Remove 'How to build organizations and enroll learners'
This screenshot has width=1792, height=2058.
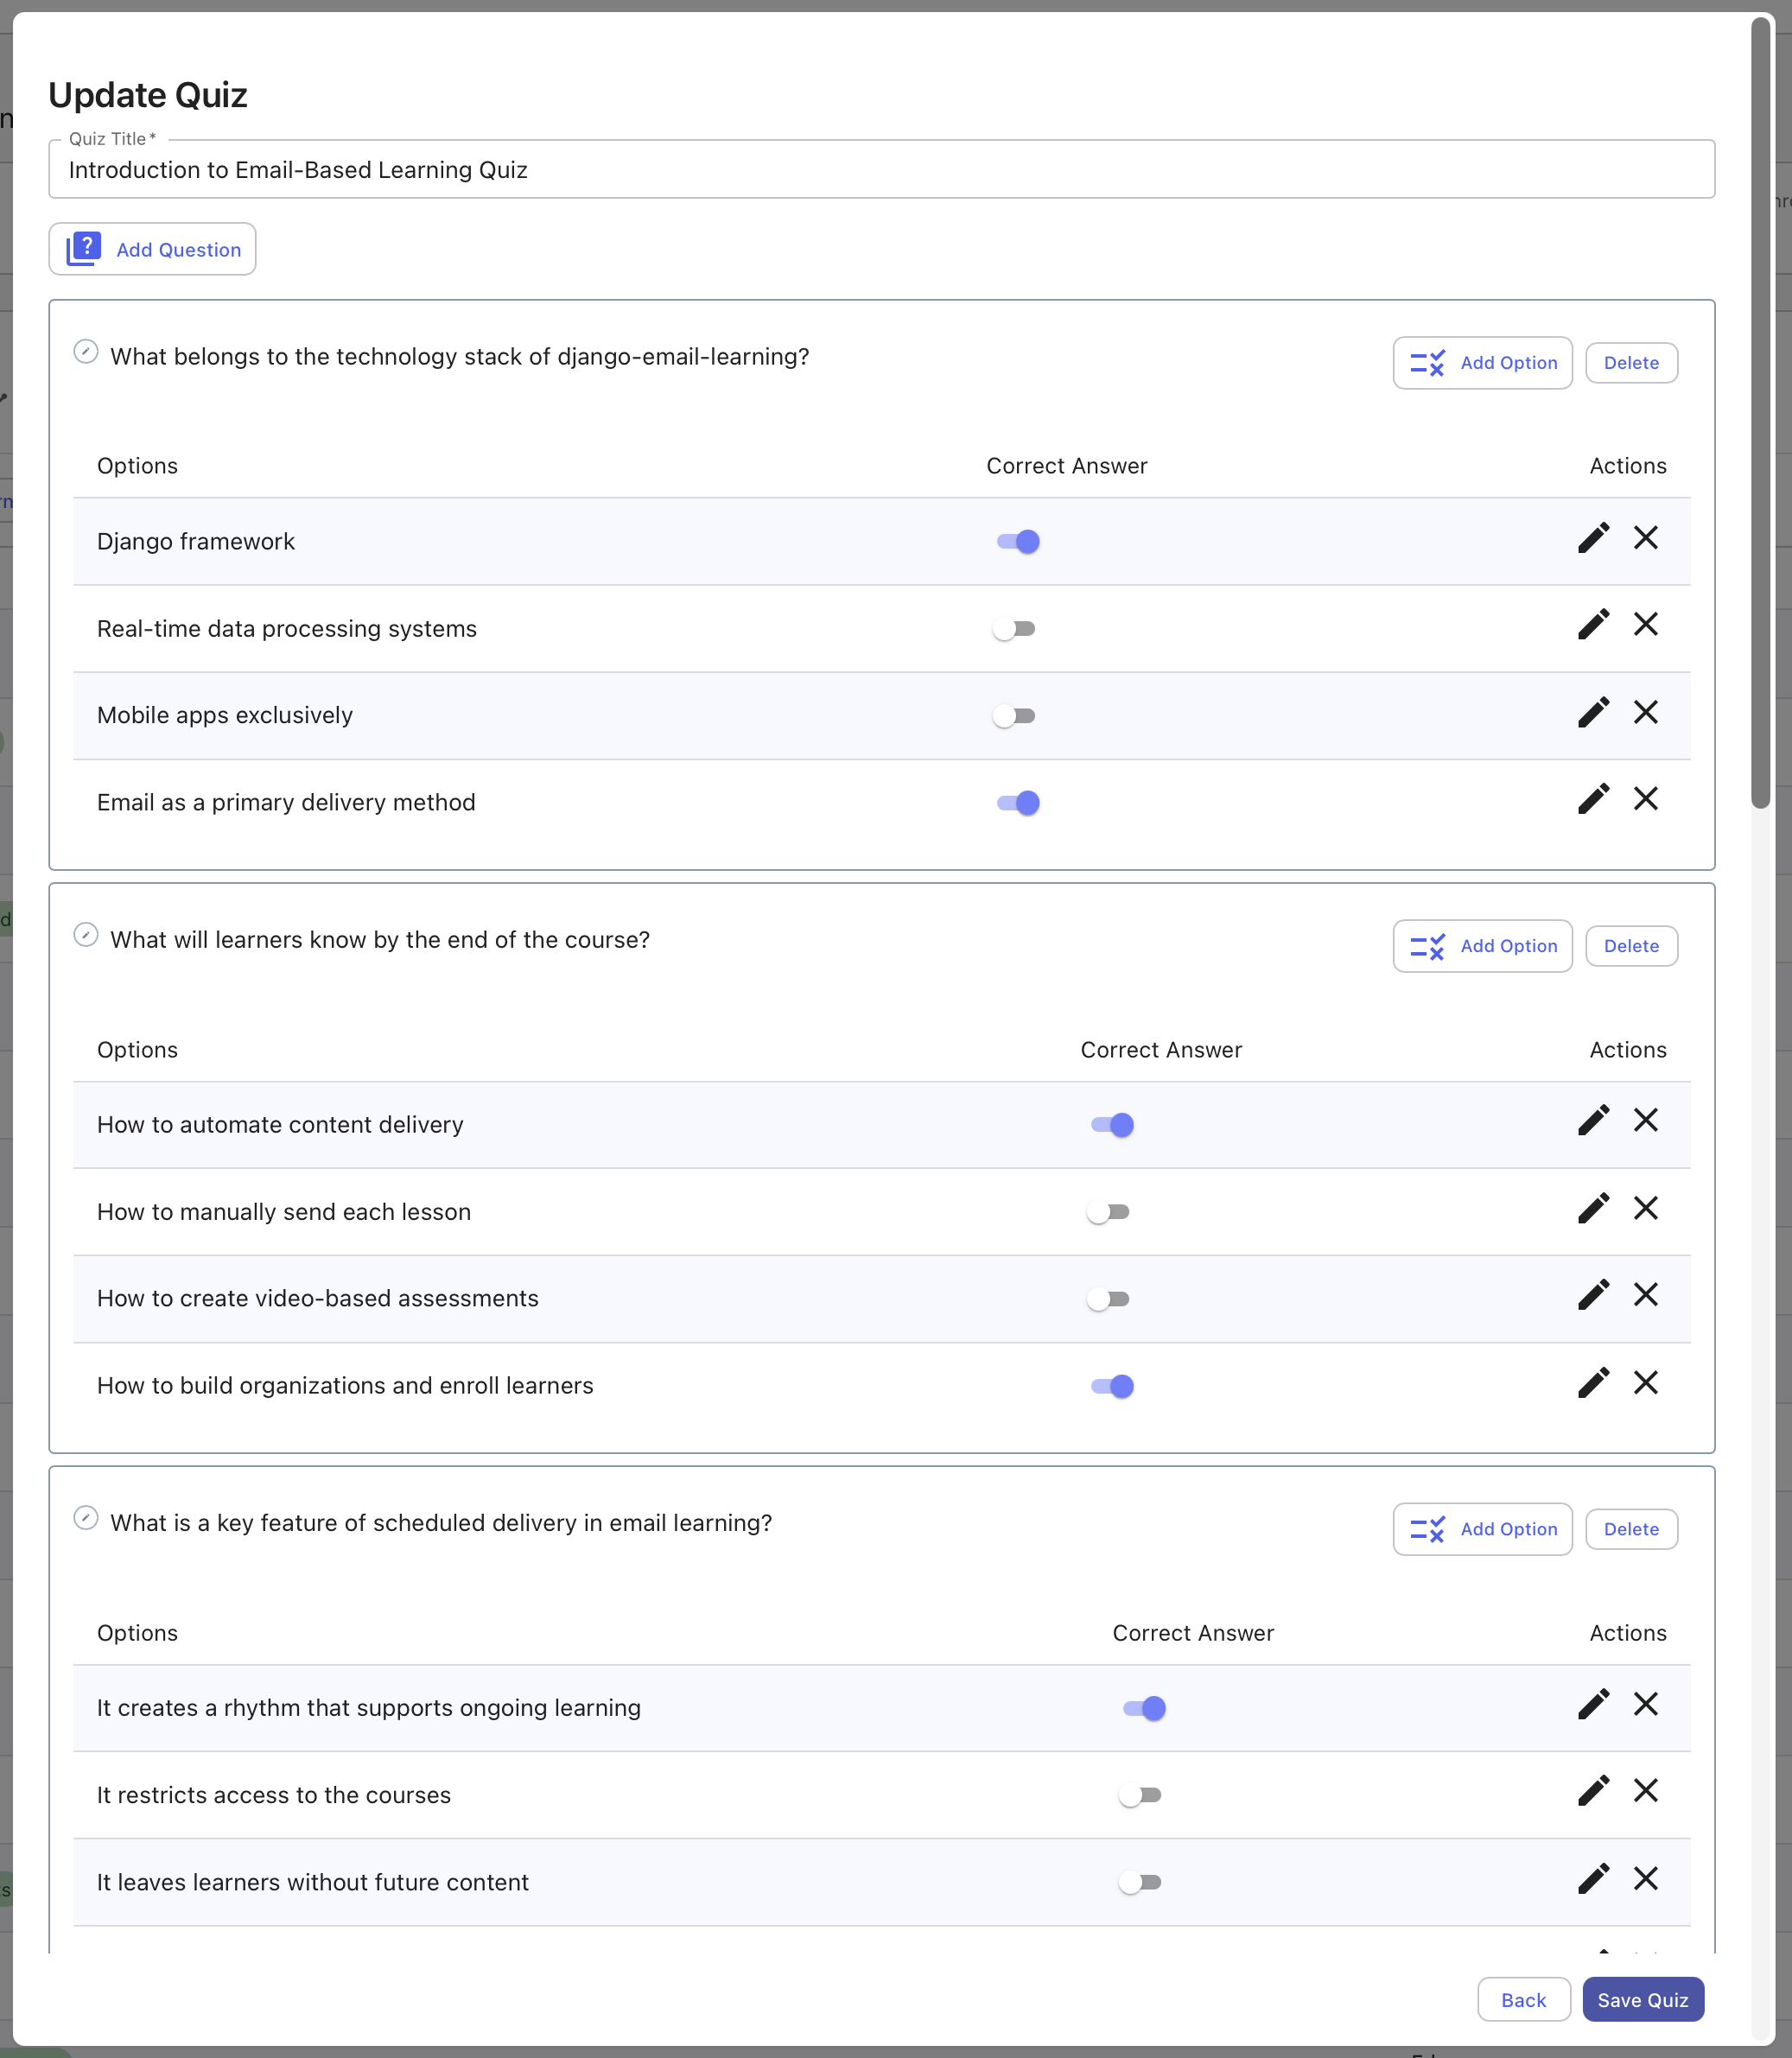coord(1645,1383)
